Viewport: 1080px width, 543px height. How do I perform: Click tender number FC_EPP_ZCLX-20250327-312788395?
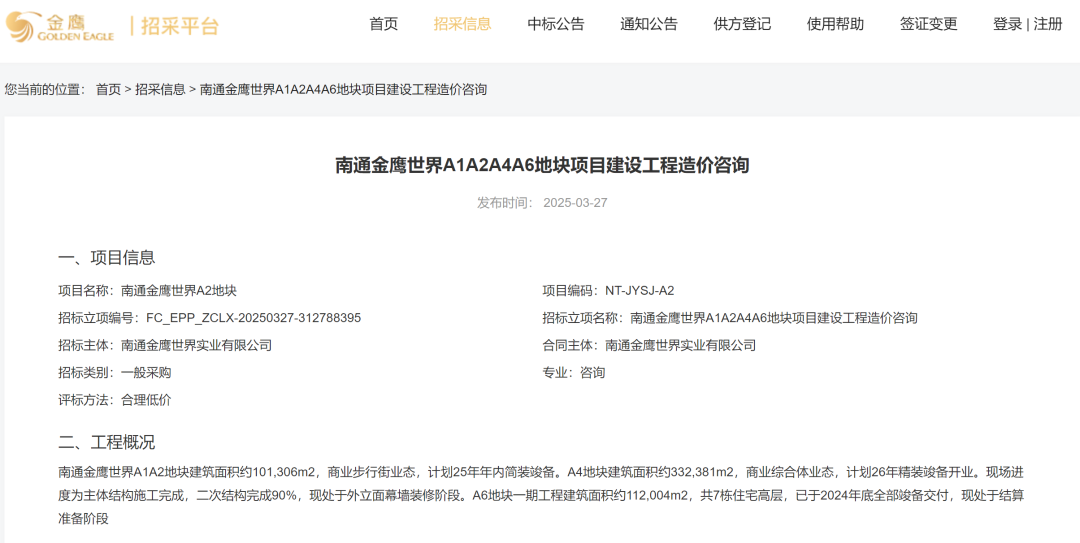tap(253, 318)
